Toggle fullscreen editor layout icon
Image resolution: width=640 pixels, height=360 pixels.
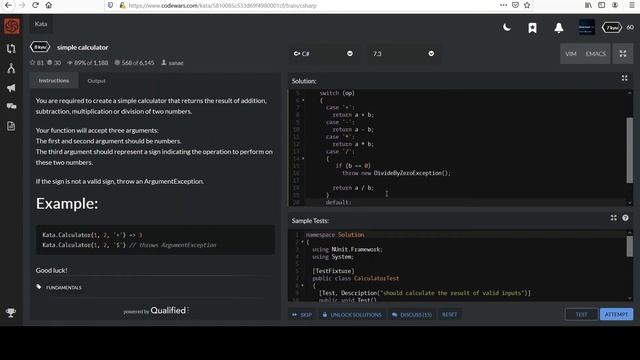pyautogui.click(x=623, y=53)
